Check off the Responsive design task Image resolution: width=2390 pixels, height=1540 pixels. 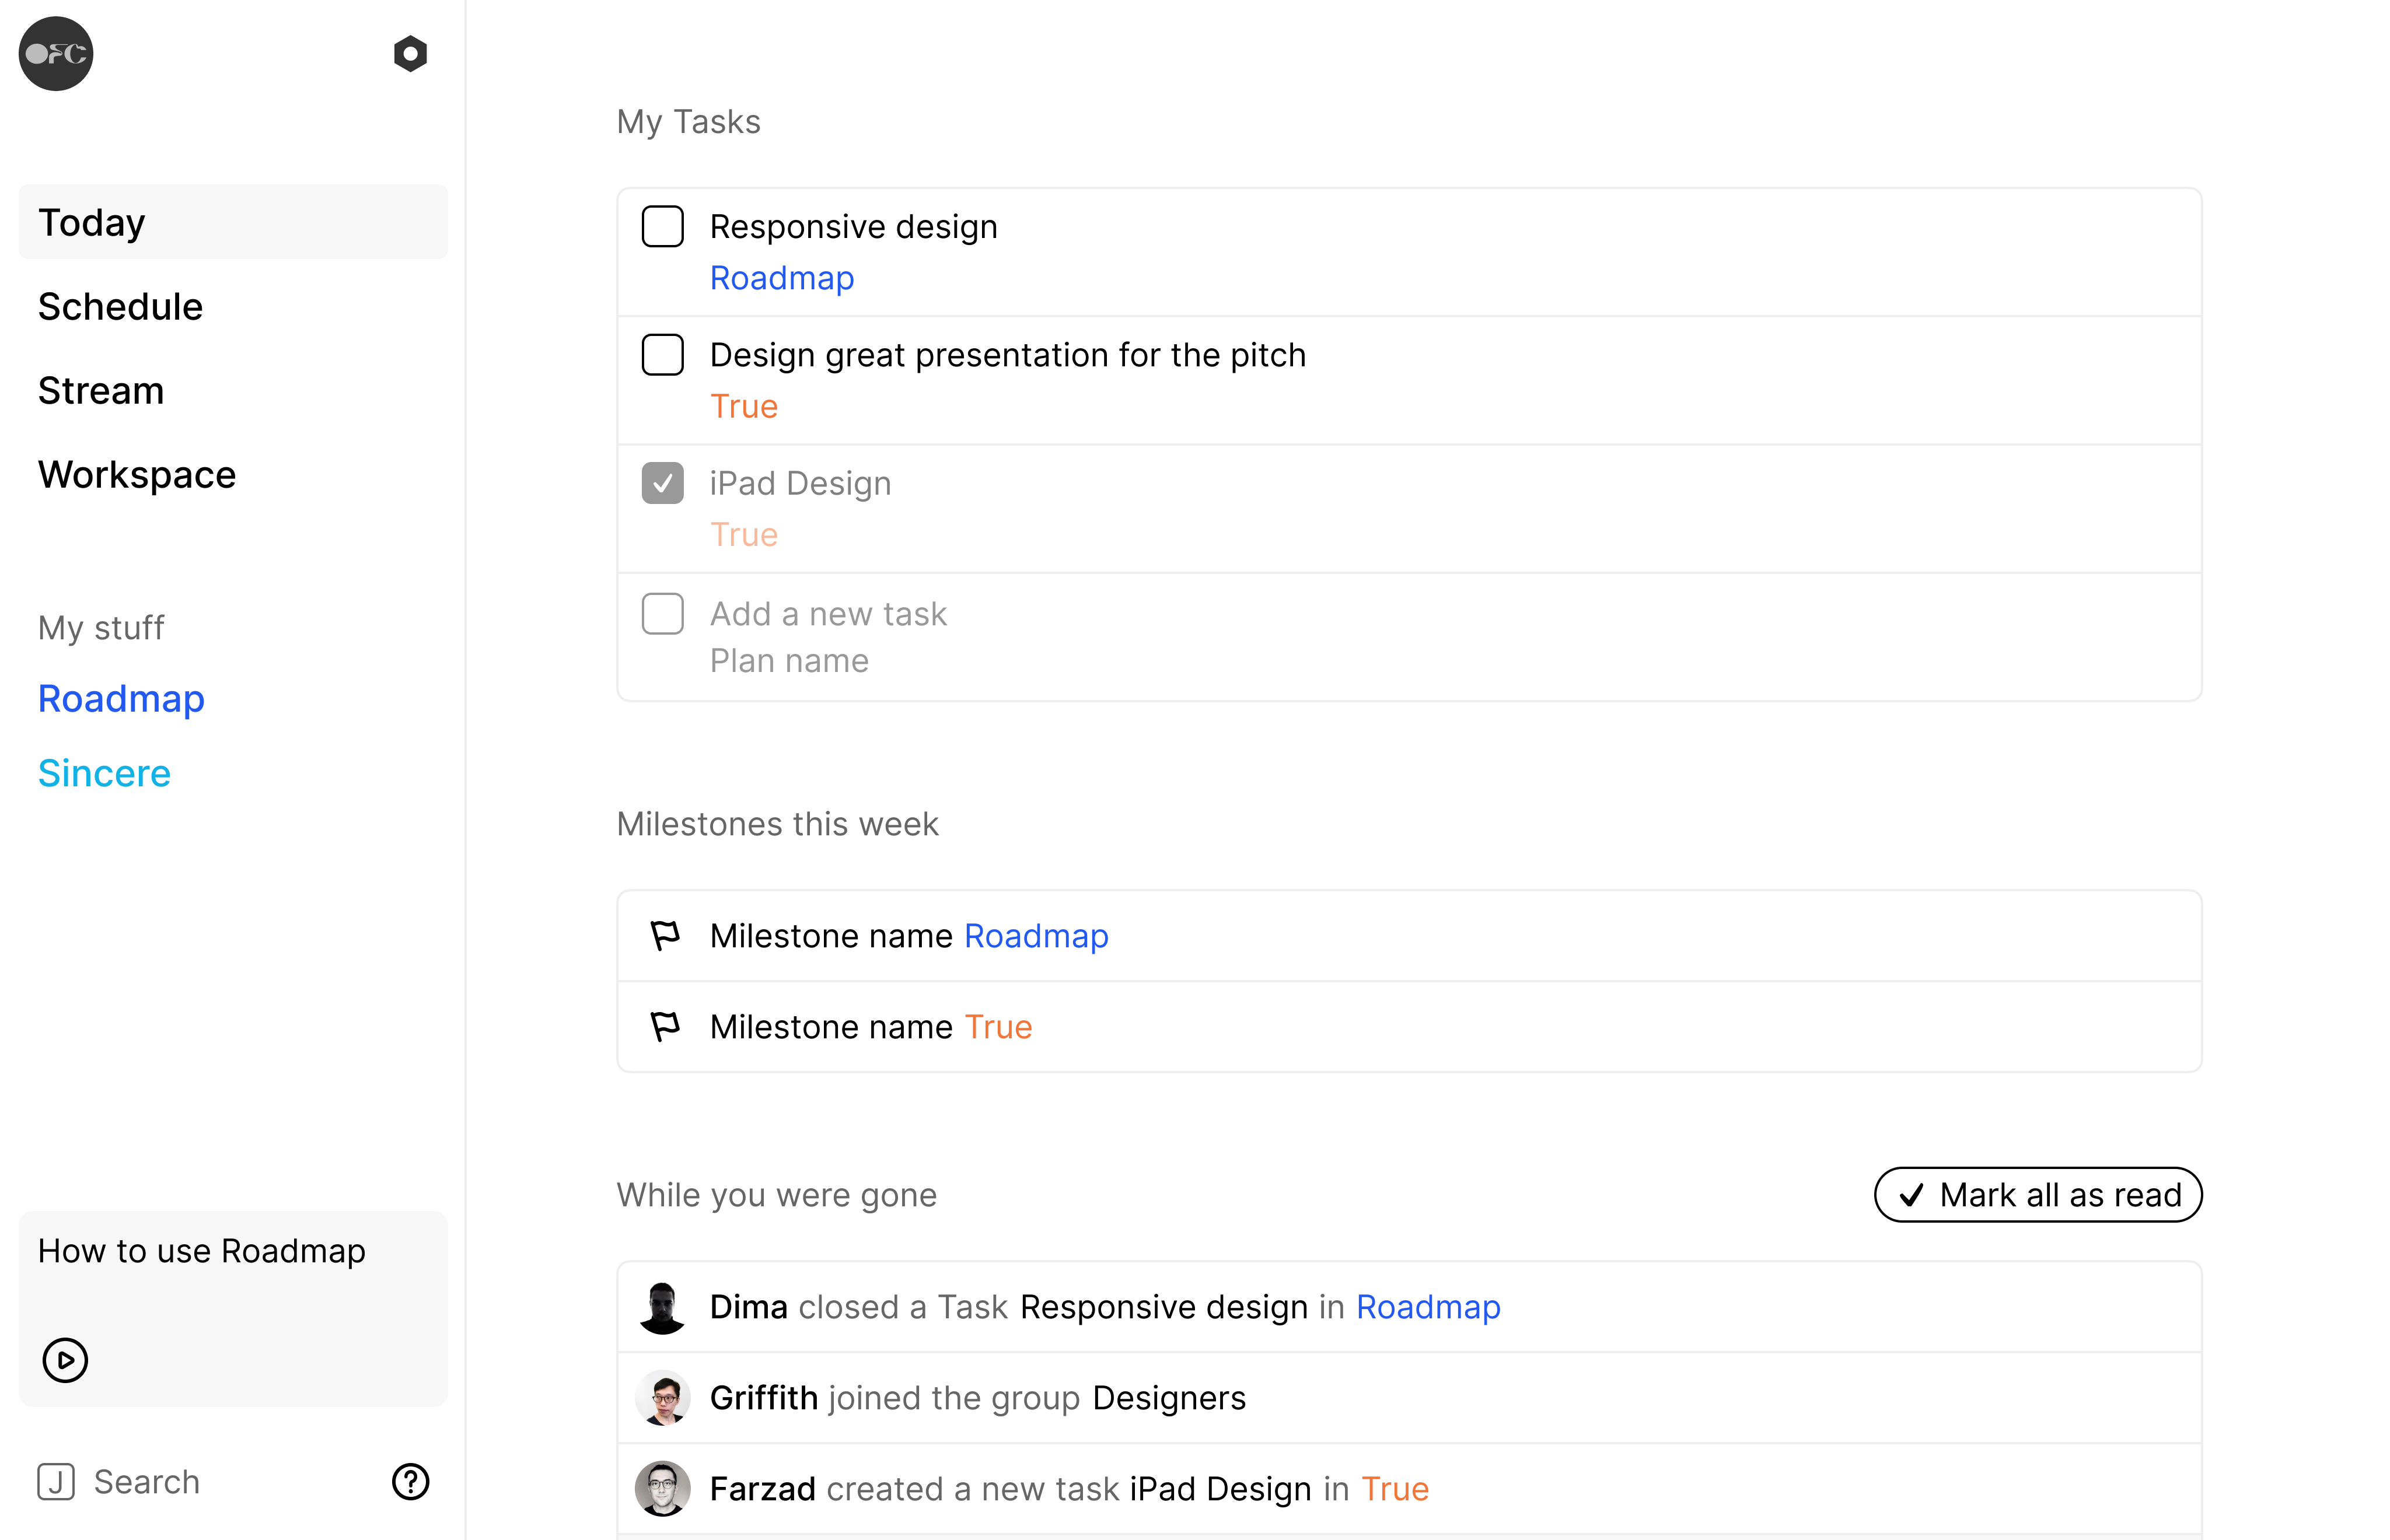click(662, 227)
